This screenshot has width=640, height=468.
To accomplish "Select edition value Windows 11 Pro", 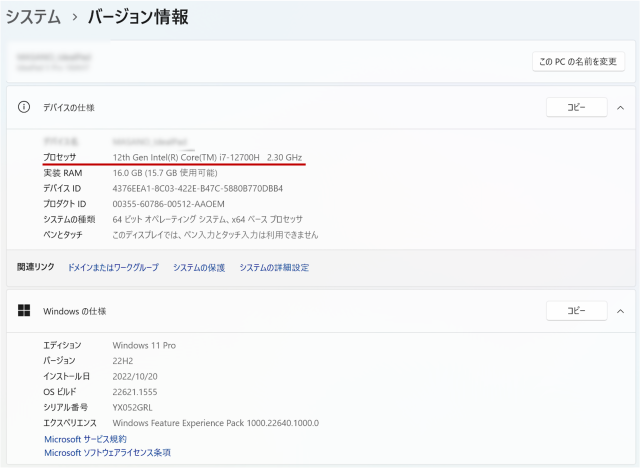I will (x=144, y=345).
